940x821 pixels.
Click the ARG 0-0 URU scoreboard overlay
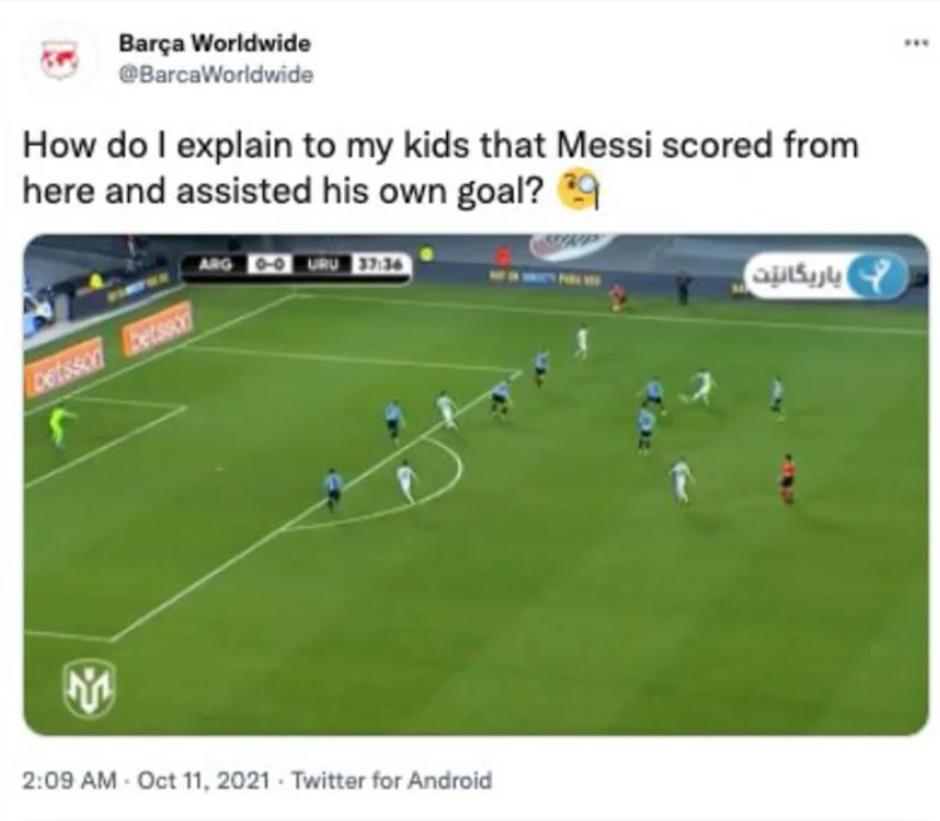coord(297,264)
